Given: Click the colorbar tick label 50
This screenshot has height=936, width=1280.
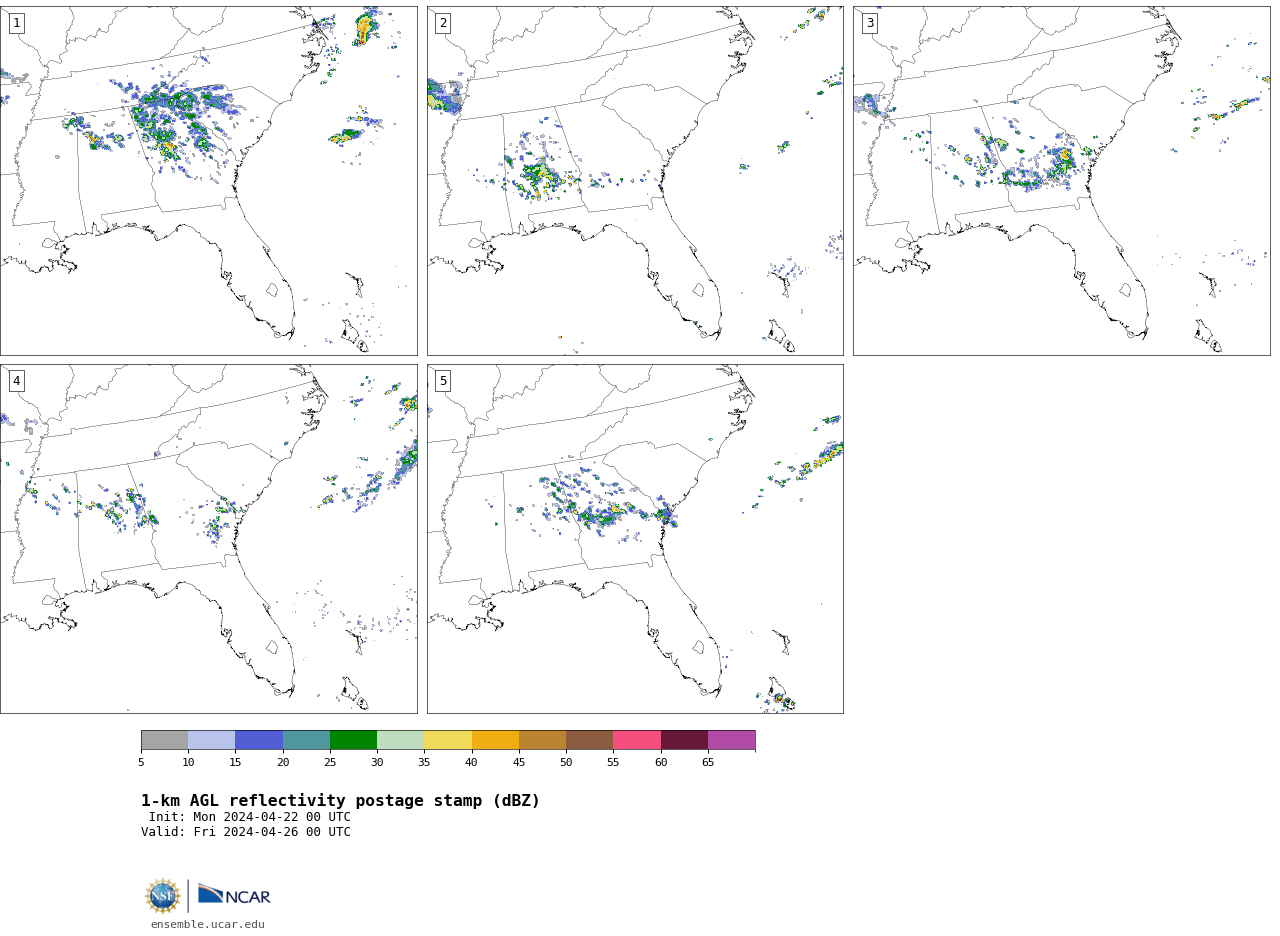Looking at the screenshot, I should pyautogui.click(x=566, y=763).
